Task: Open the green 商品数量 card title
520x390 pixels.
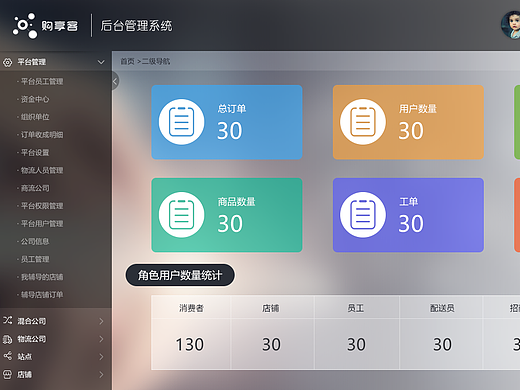Action: pos(237,202)
